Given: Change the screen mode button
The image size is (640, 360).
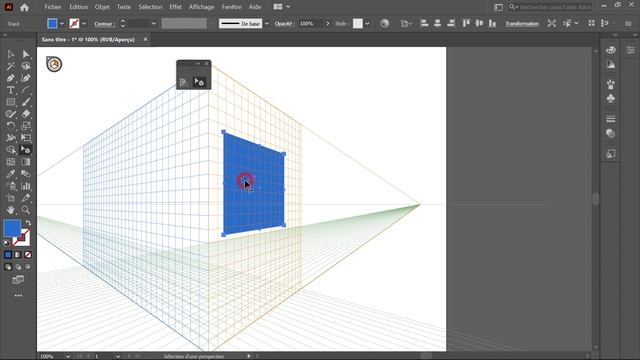Looking at the screenshot, I should [18, 280].
